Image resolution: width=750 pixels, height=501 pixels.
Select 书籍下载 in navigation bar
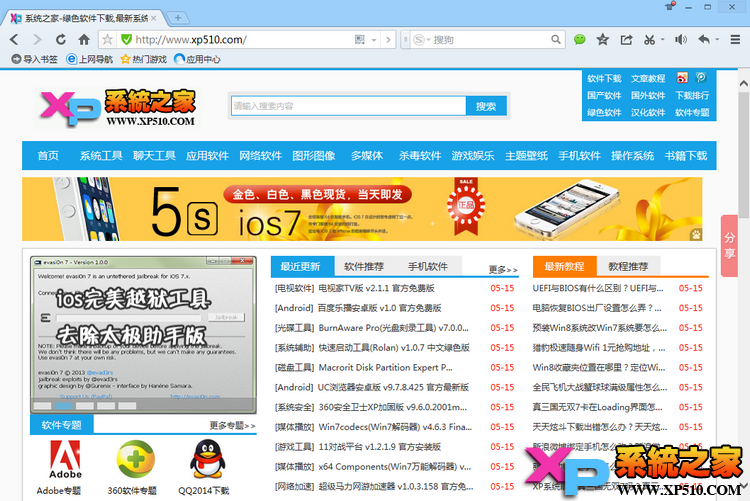tap(685, 156)
